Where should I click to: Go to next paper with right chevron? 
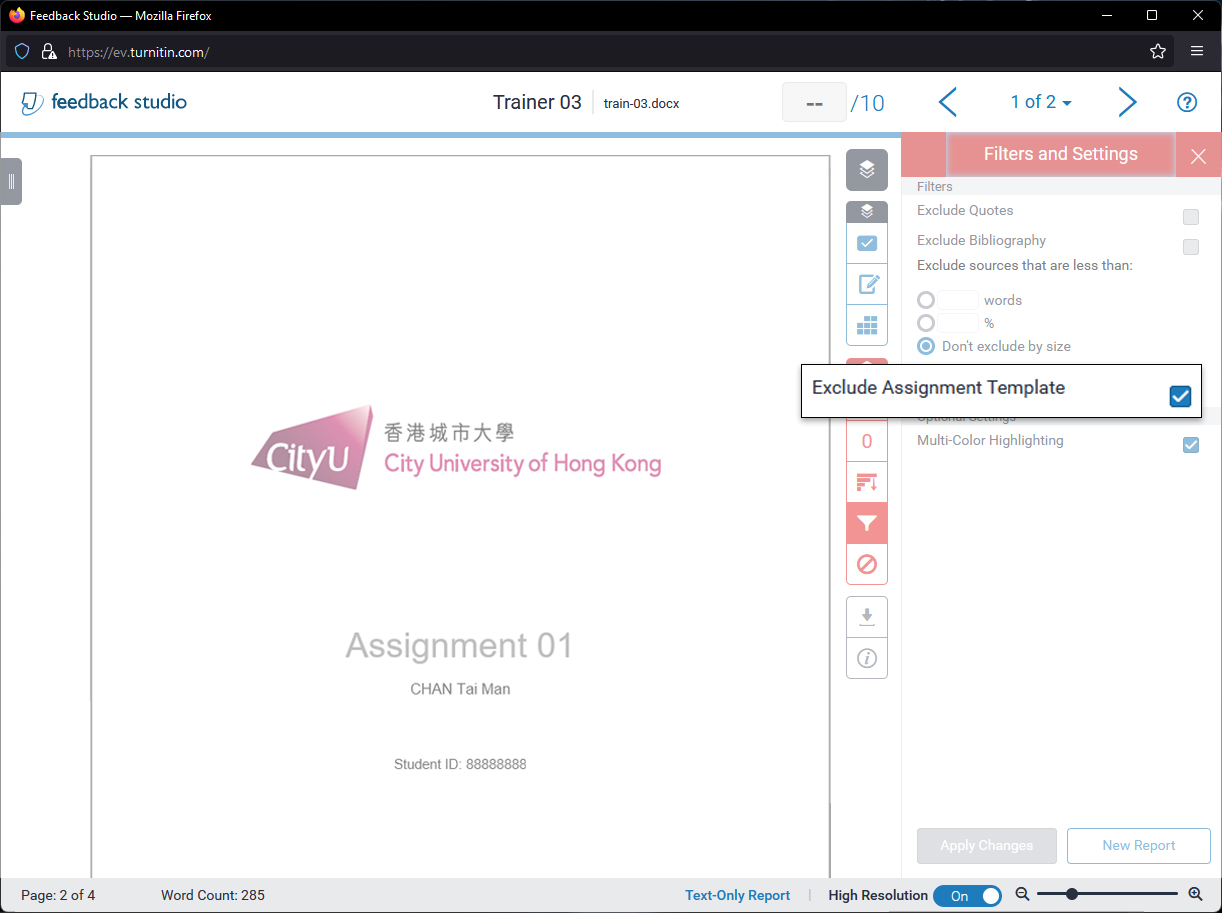pos(1127,102)
